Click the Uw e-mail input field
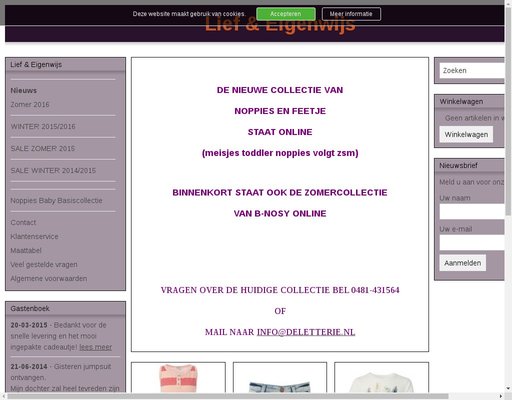The image size is (512, 400). 472,243
